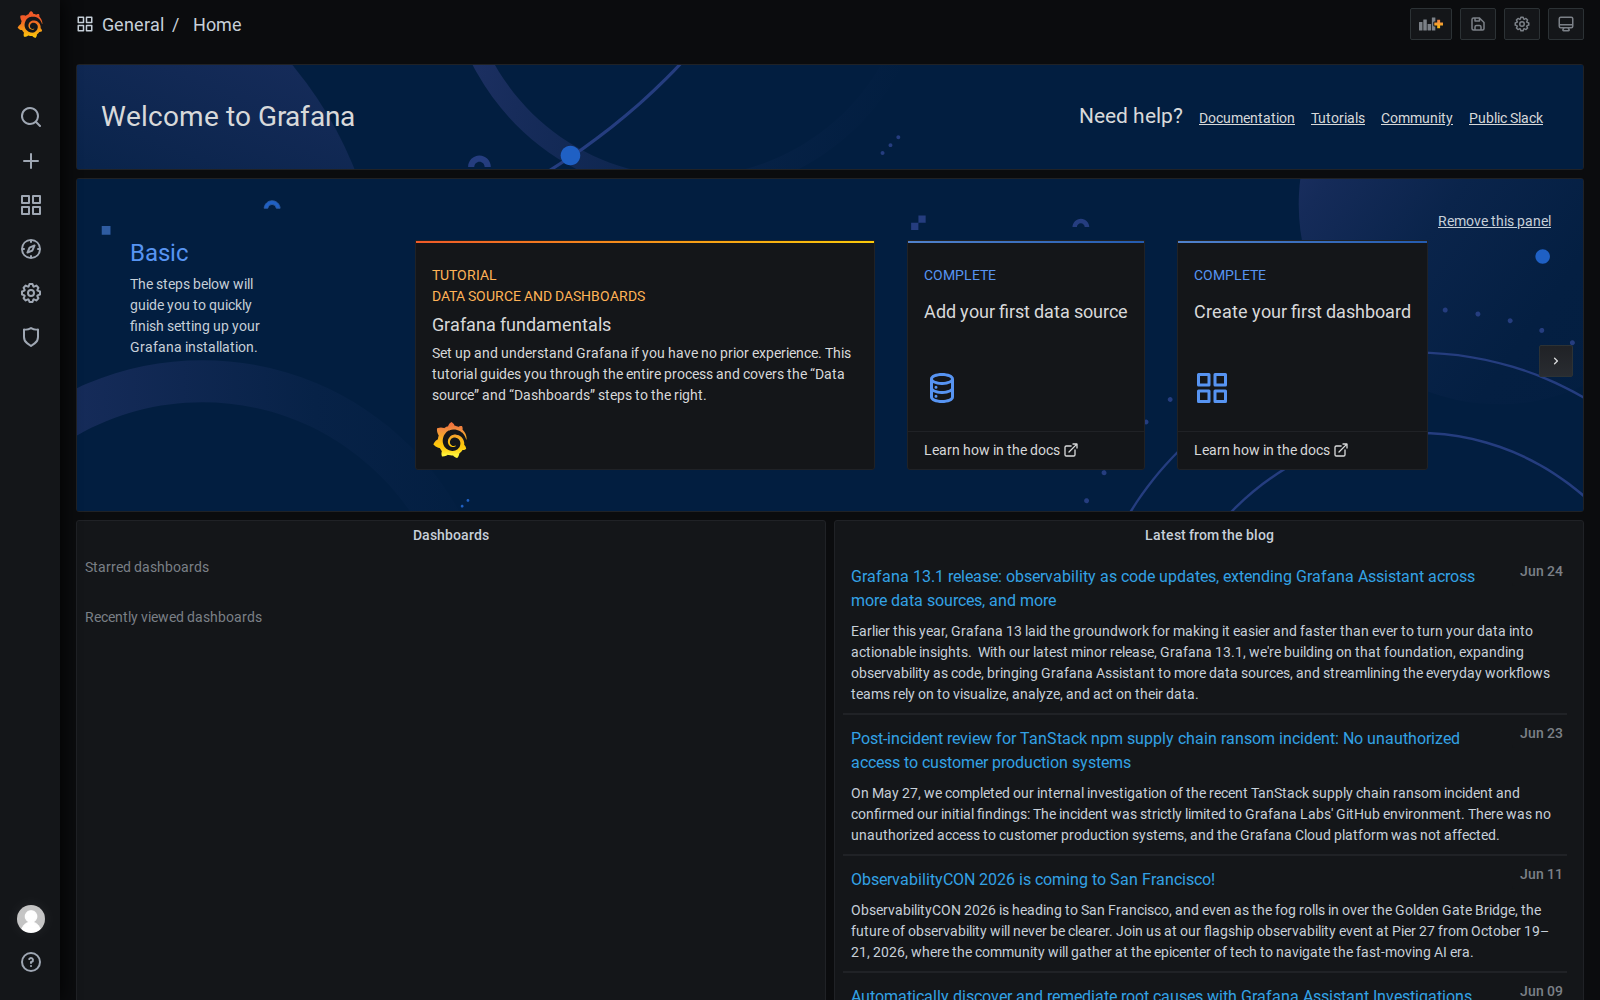Open General folder breadcrumb

(x=133, y=25)
